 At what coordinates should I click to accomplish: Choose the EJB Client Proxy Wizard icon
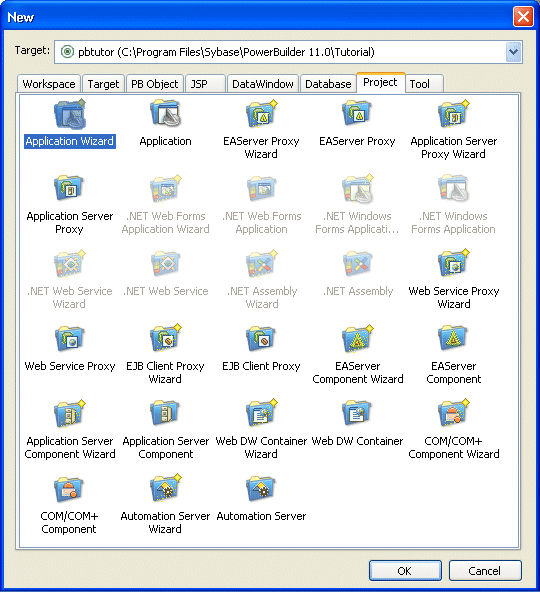pyautogui.click(x=165, y=338)
